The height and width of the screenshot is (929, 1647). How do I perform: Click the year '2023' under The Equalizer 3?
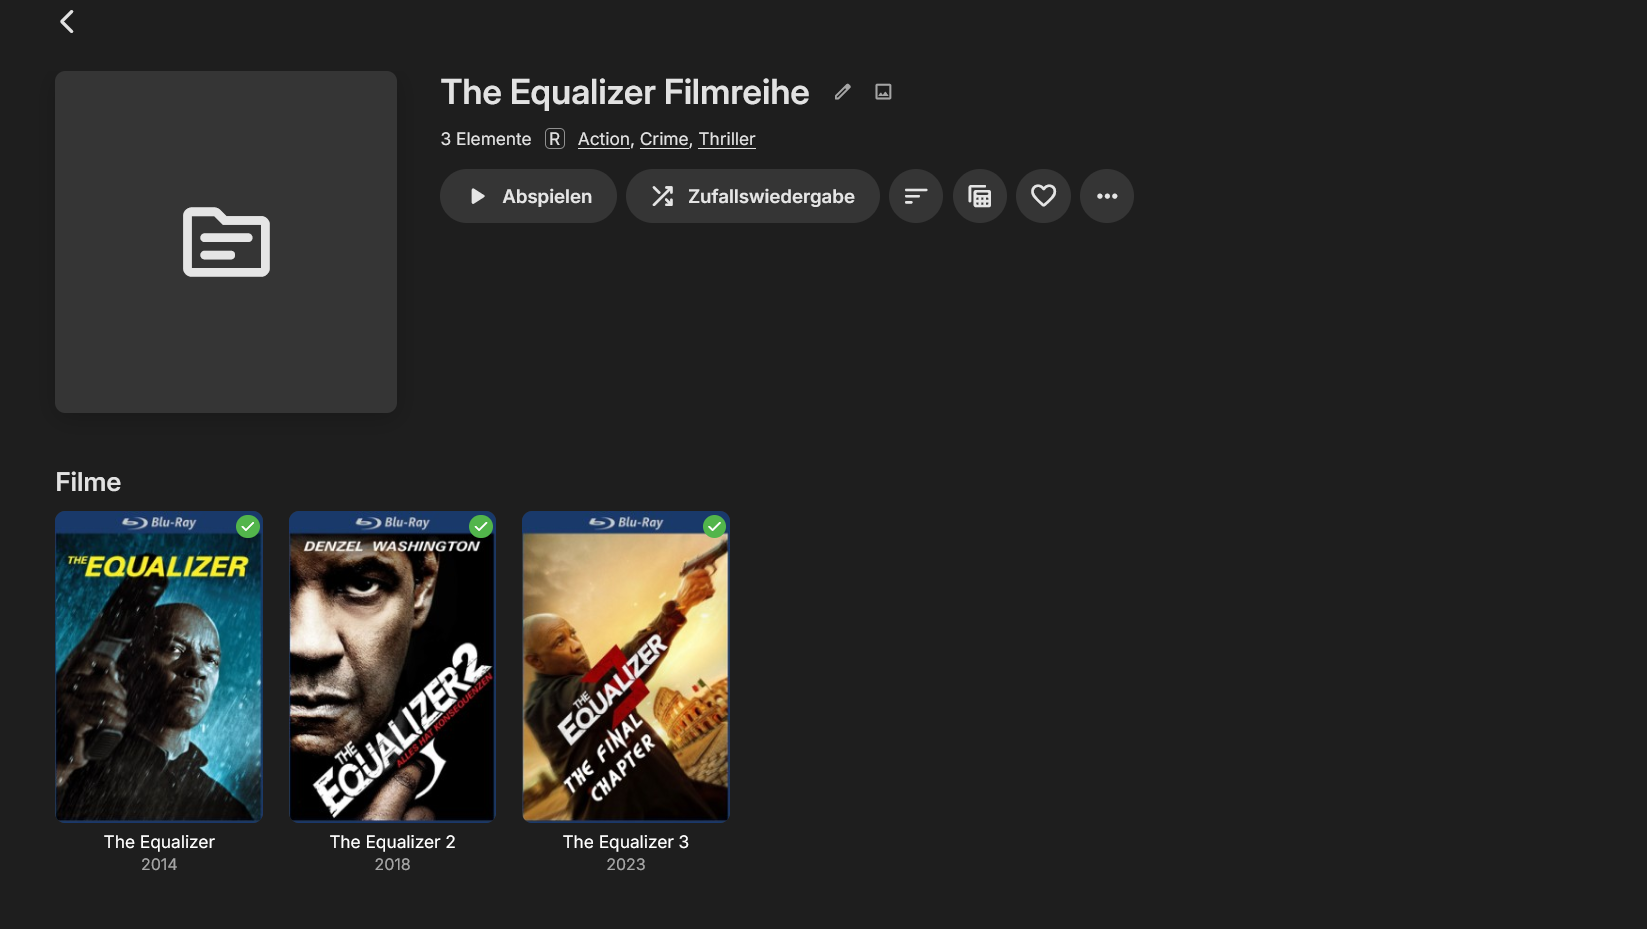tap(626, 864)
